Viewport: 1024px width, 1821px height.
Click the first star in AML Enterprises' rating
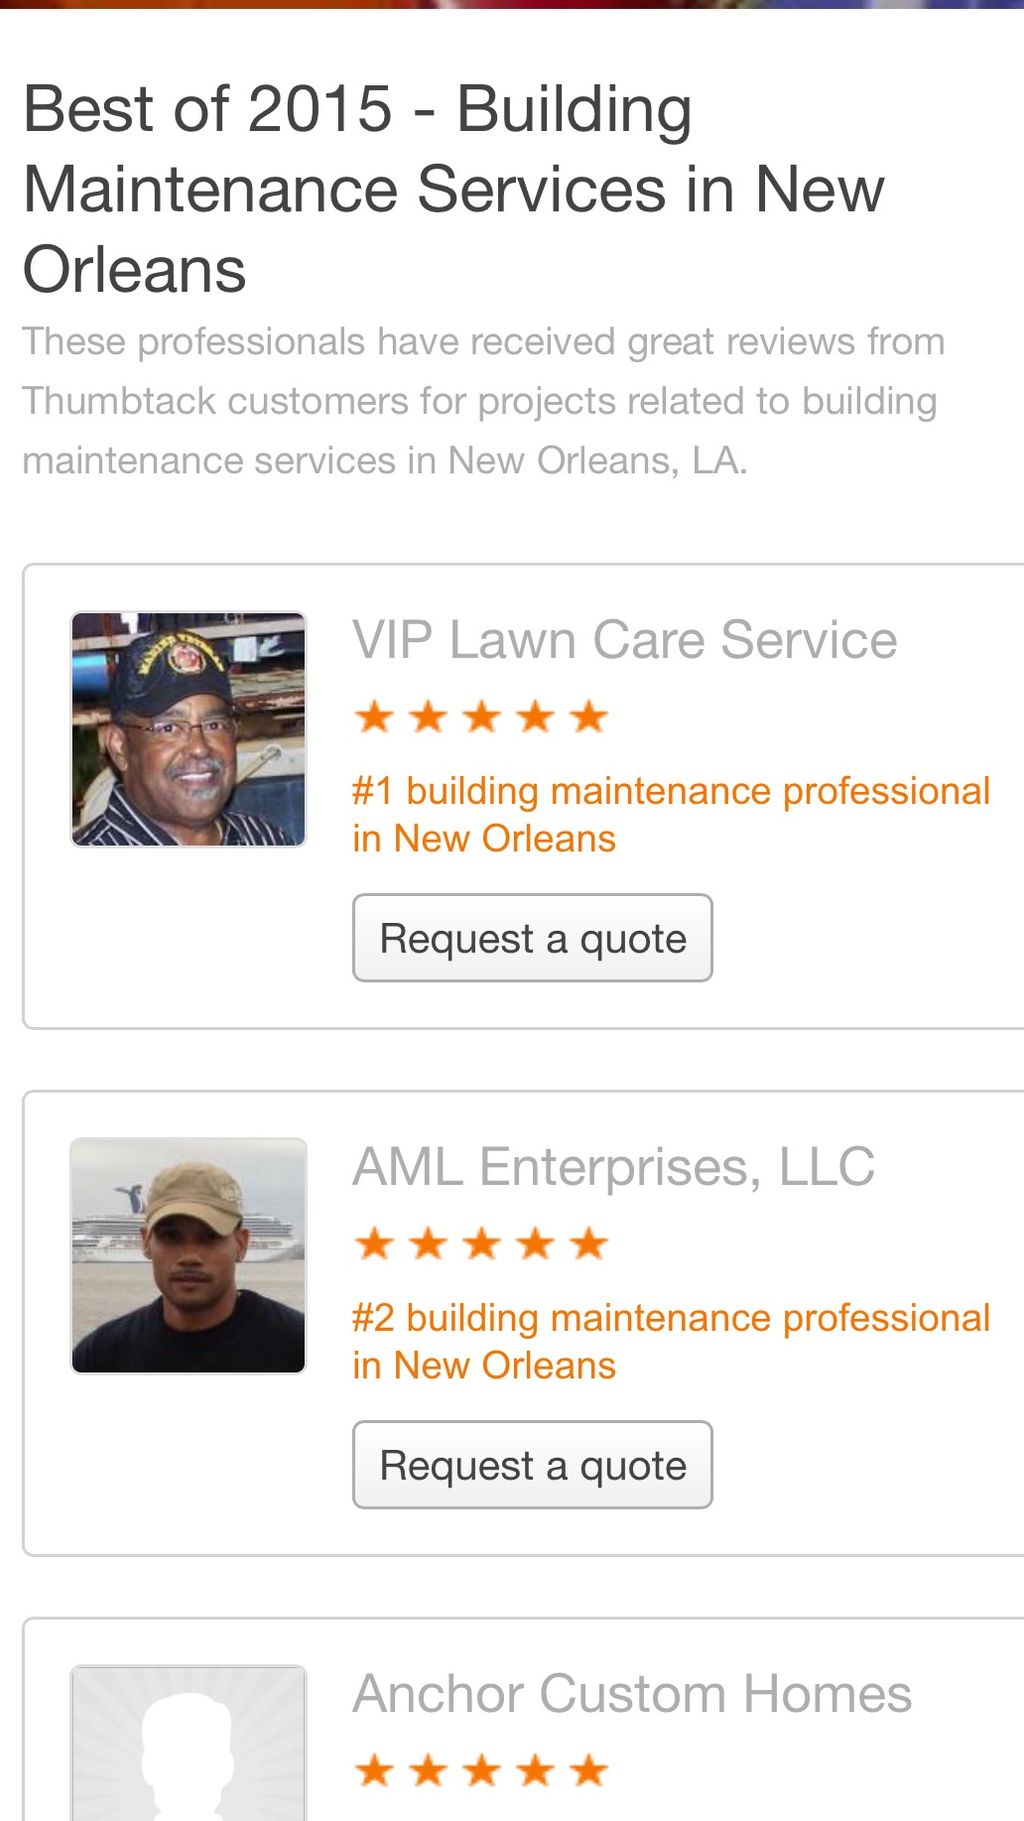point(375,1244)
